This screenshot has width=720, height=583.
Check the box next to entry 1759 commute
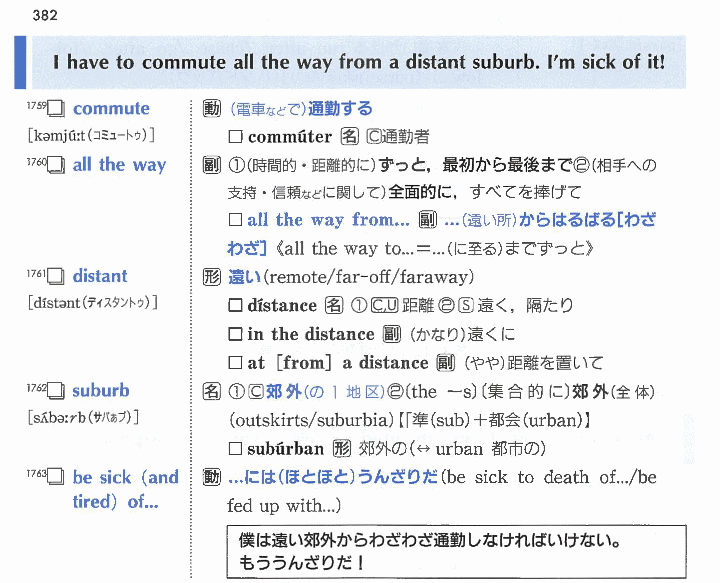click(x=56, y=109)
